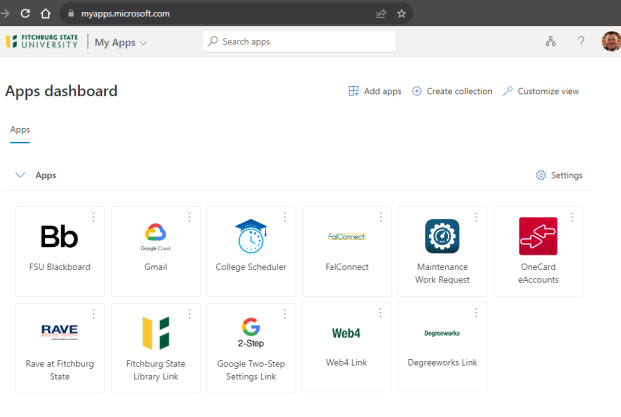Click Add apps button
Screen dimensions: 621x417
[x=375, y=91]
